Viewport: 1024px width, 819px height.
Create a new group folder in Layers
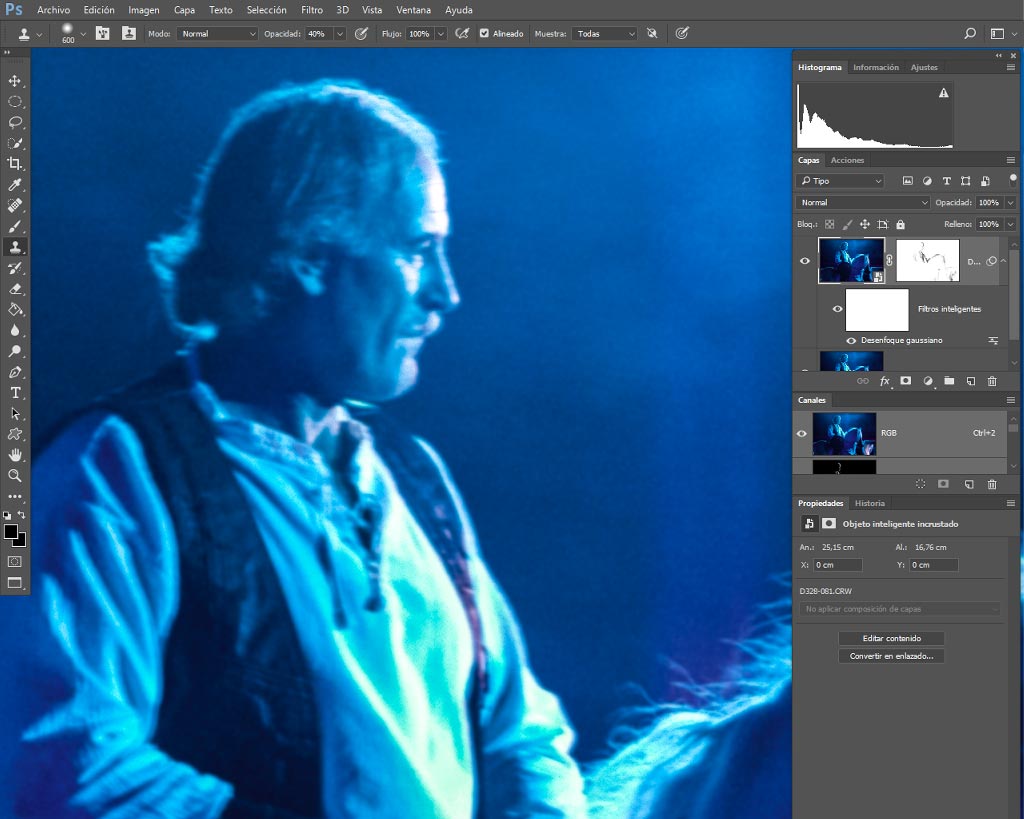[949, 381]
